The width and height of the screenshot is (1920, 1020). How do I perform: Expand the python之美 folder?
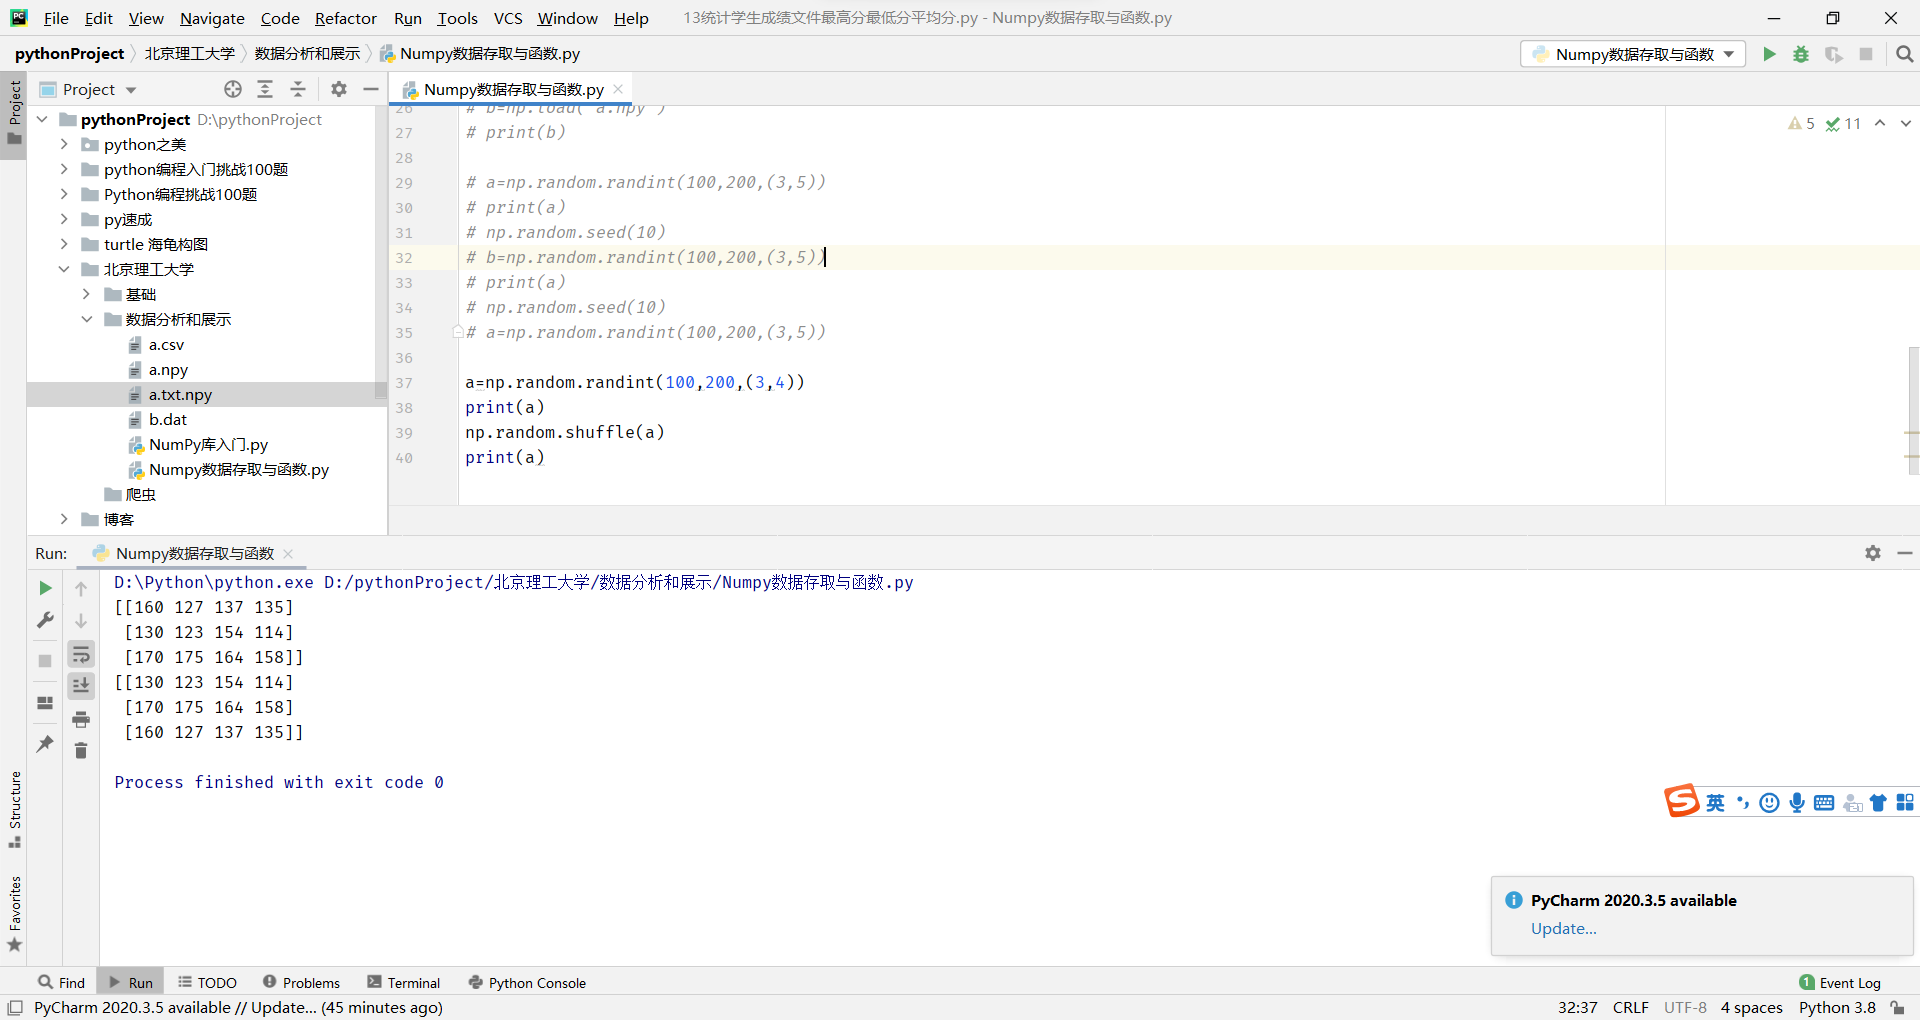pyautogui.click(x=64, y=144)
